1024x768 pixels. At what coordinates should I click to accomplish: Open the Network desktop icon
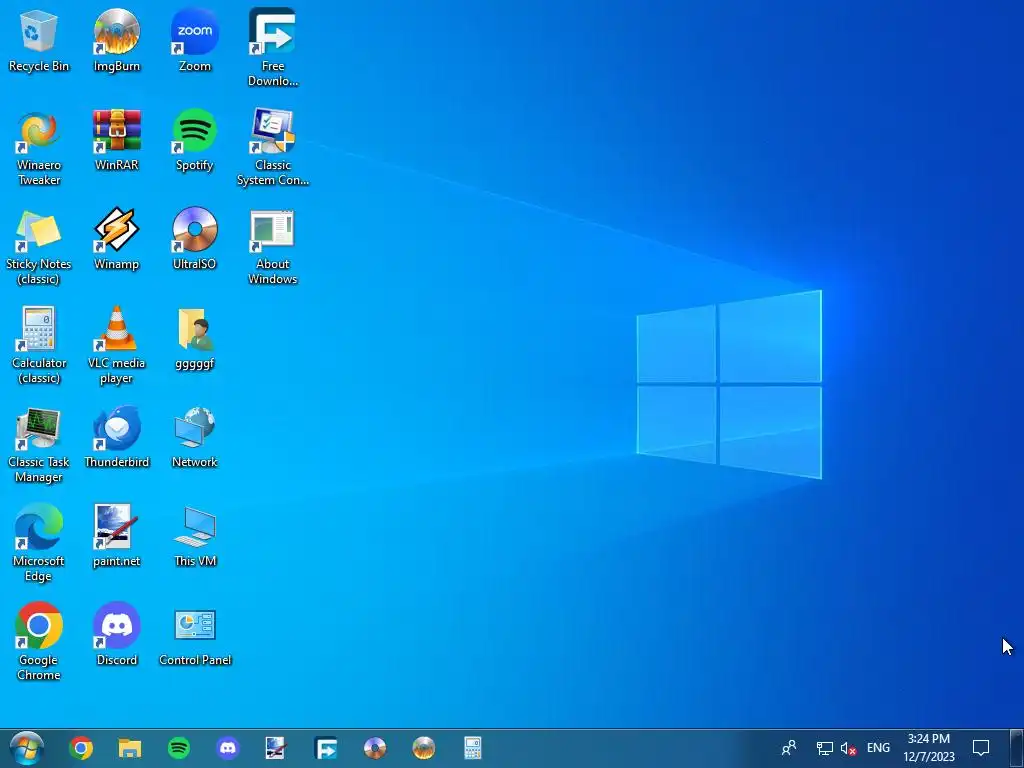tap(195, 437)
